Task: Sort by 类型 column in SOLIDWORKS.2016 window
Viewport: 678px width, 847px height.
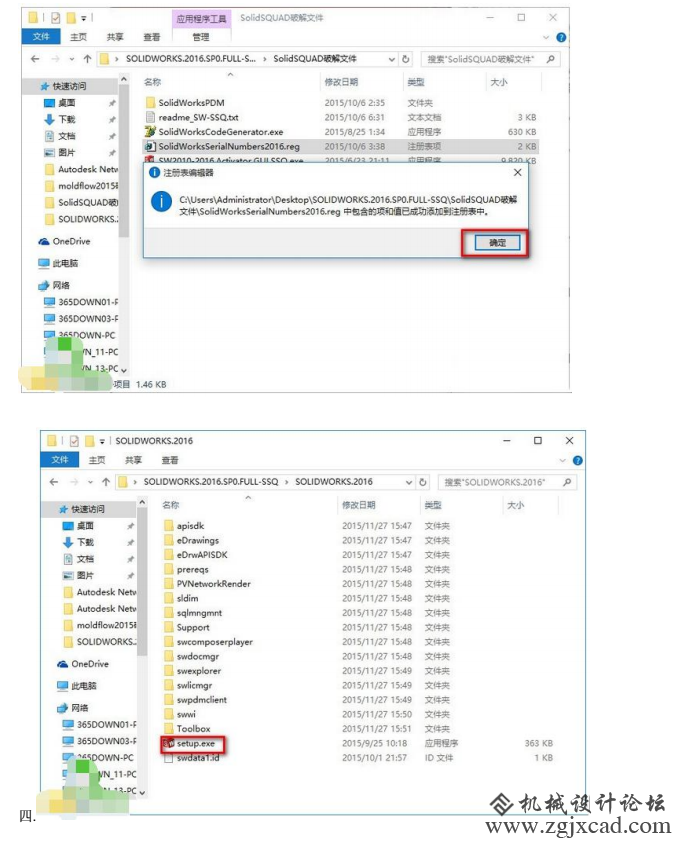Action: coord(433,505)
